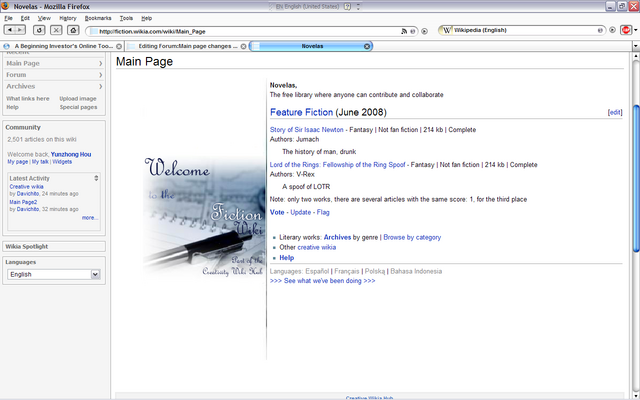Click My page link

18,162
